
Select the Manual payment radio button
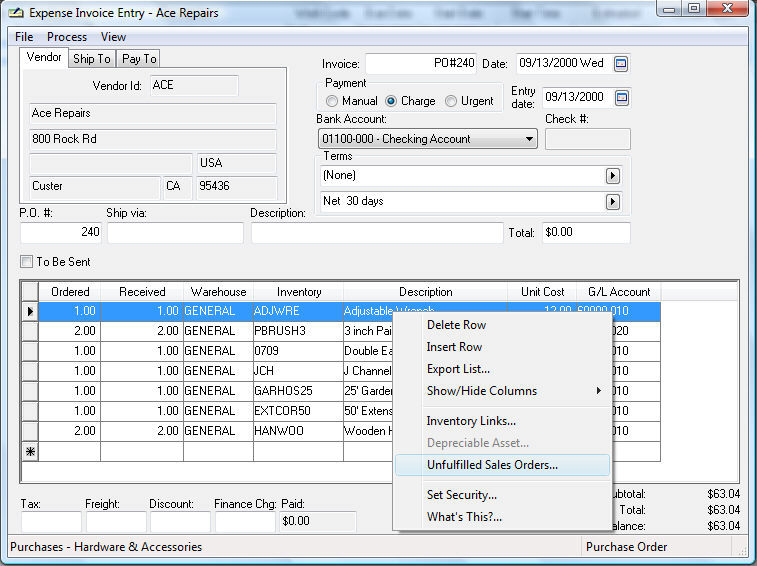(332, 101)
